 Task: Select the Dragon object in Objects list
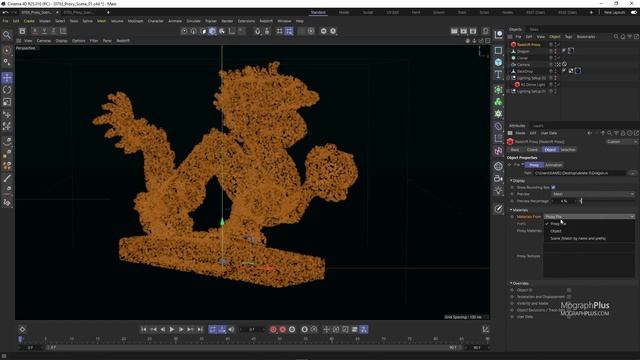pyautogui.click(x=523, y=51)
